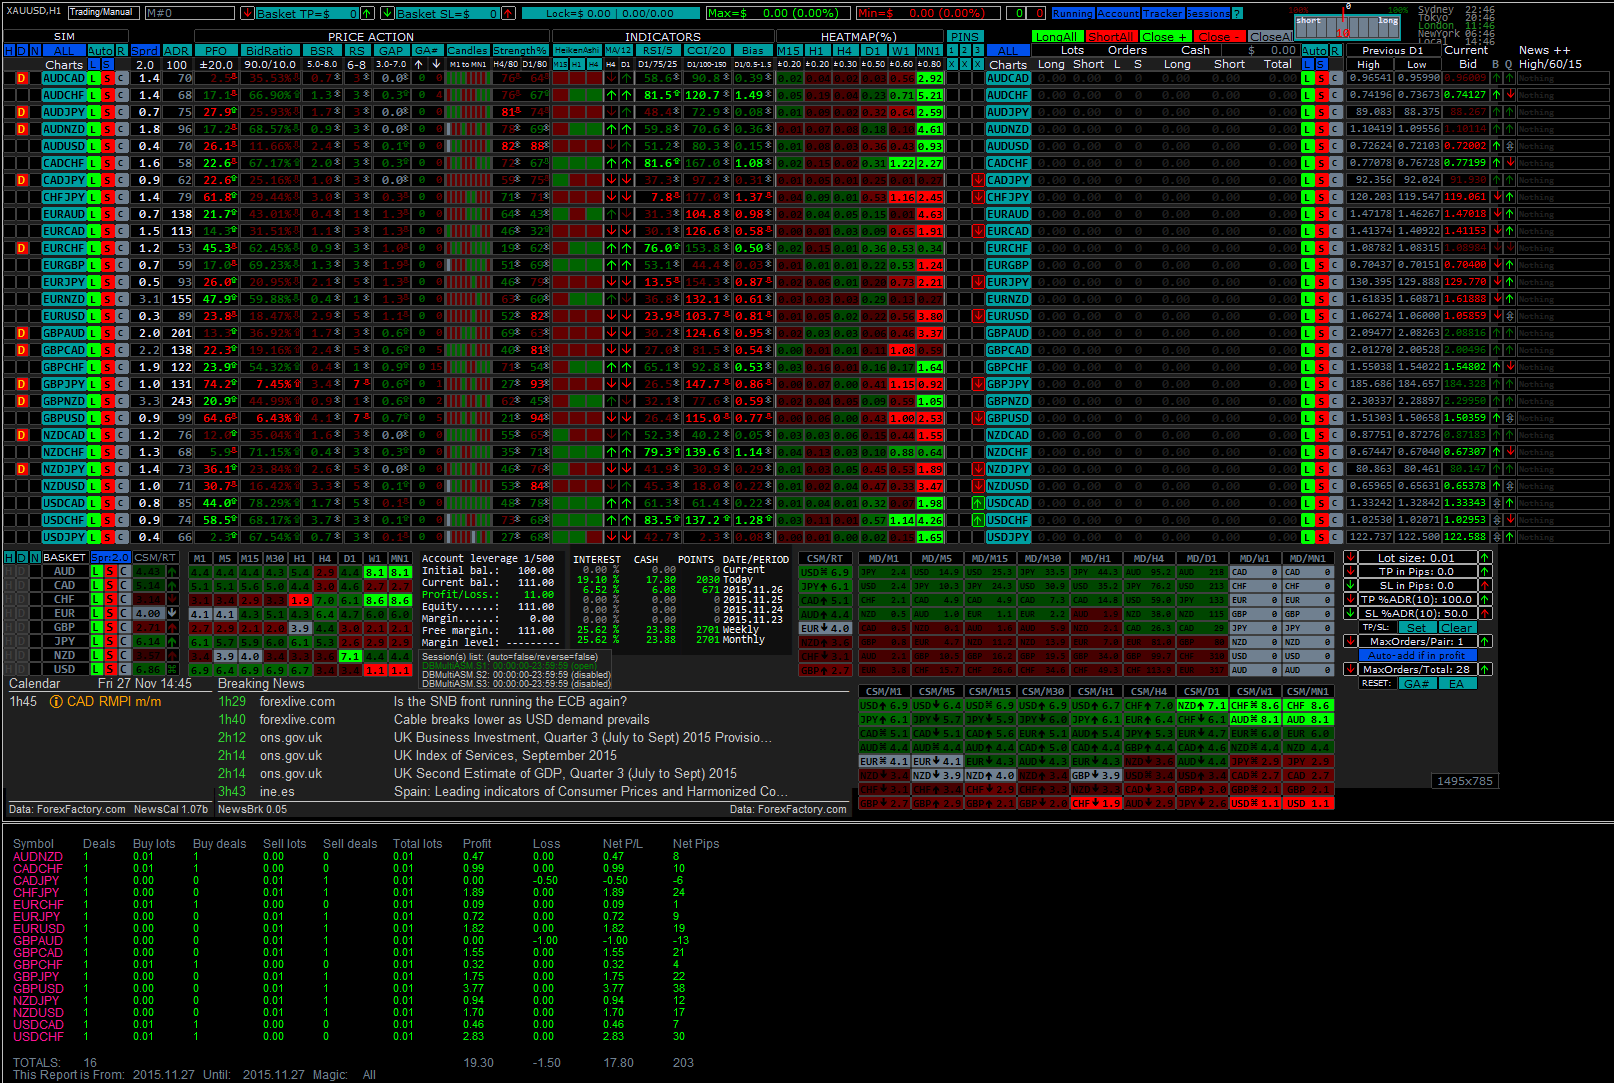Increase MaxOrders/Pair with its up arrow

(1485, 642)
